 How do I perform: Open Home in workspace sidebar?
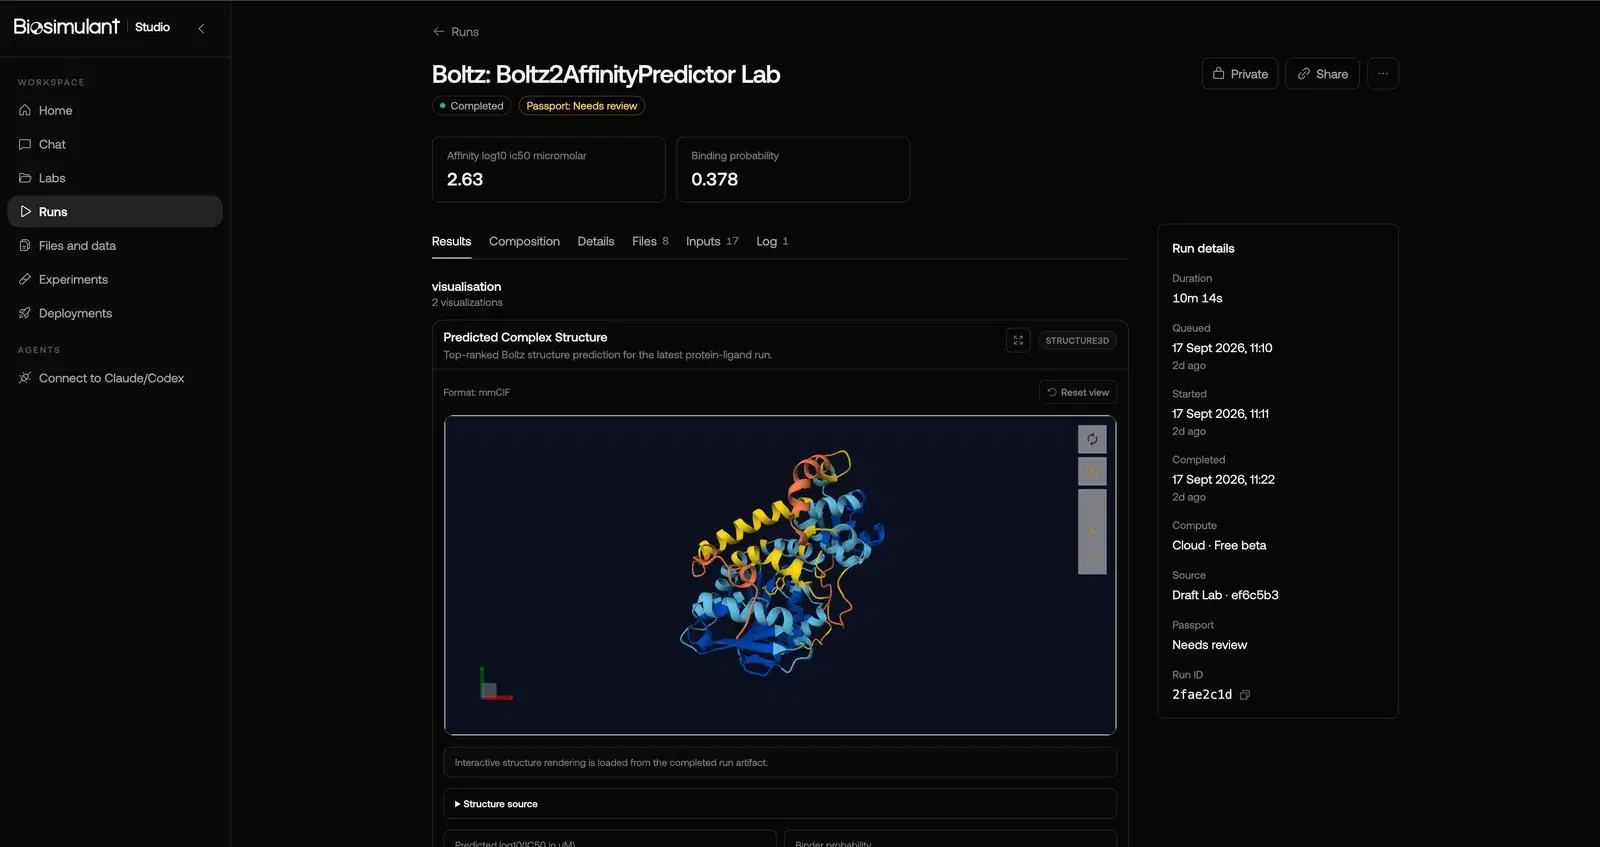(115, 110)
